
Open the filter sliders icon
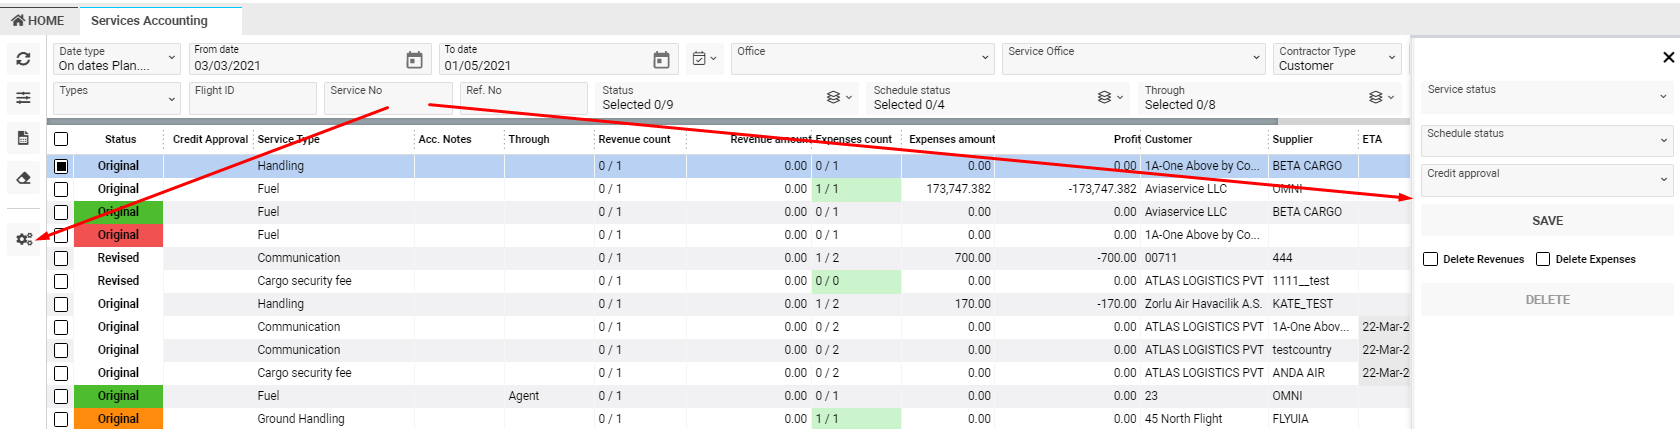coord(24,98)
